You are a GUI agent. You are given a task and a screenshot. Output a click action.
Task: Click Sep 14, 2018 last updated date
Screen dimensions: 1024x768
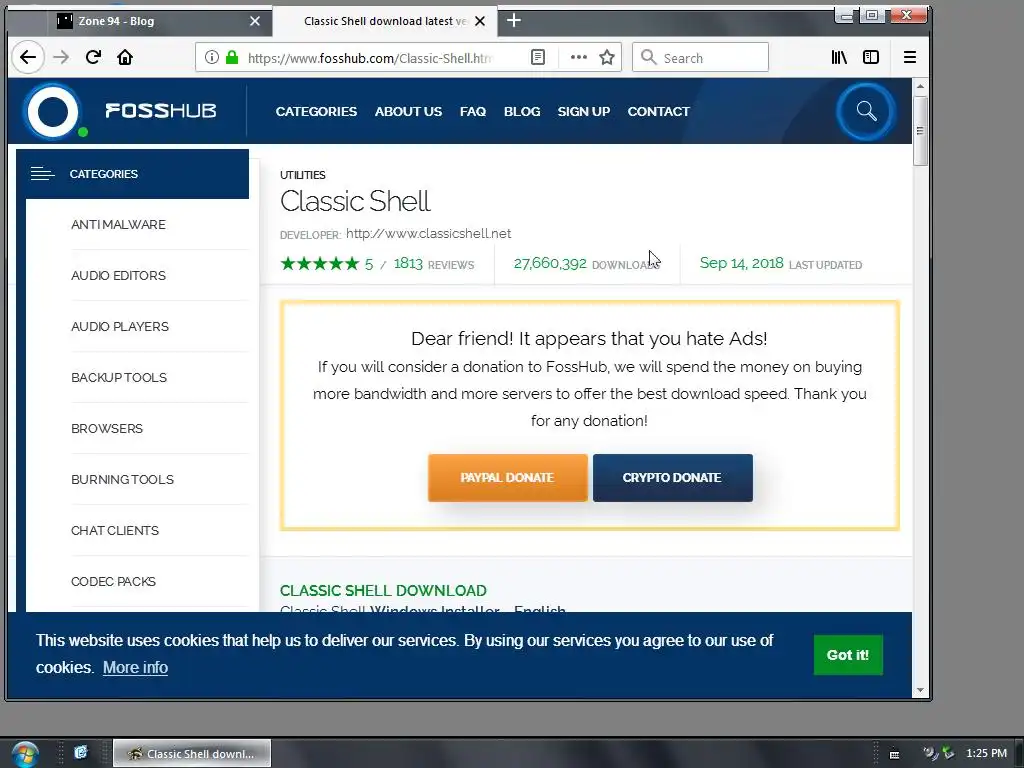coord(741,263)
